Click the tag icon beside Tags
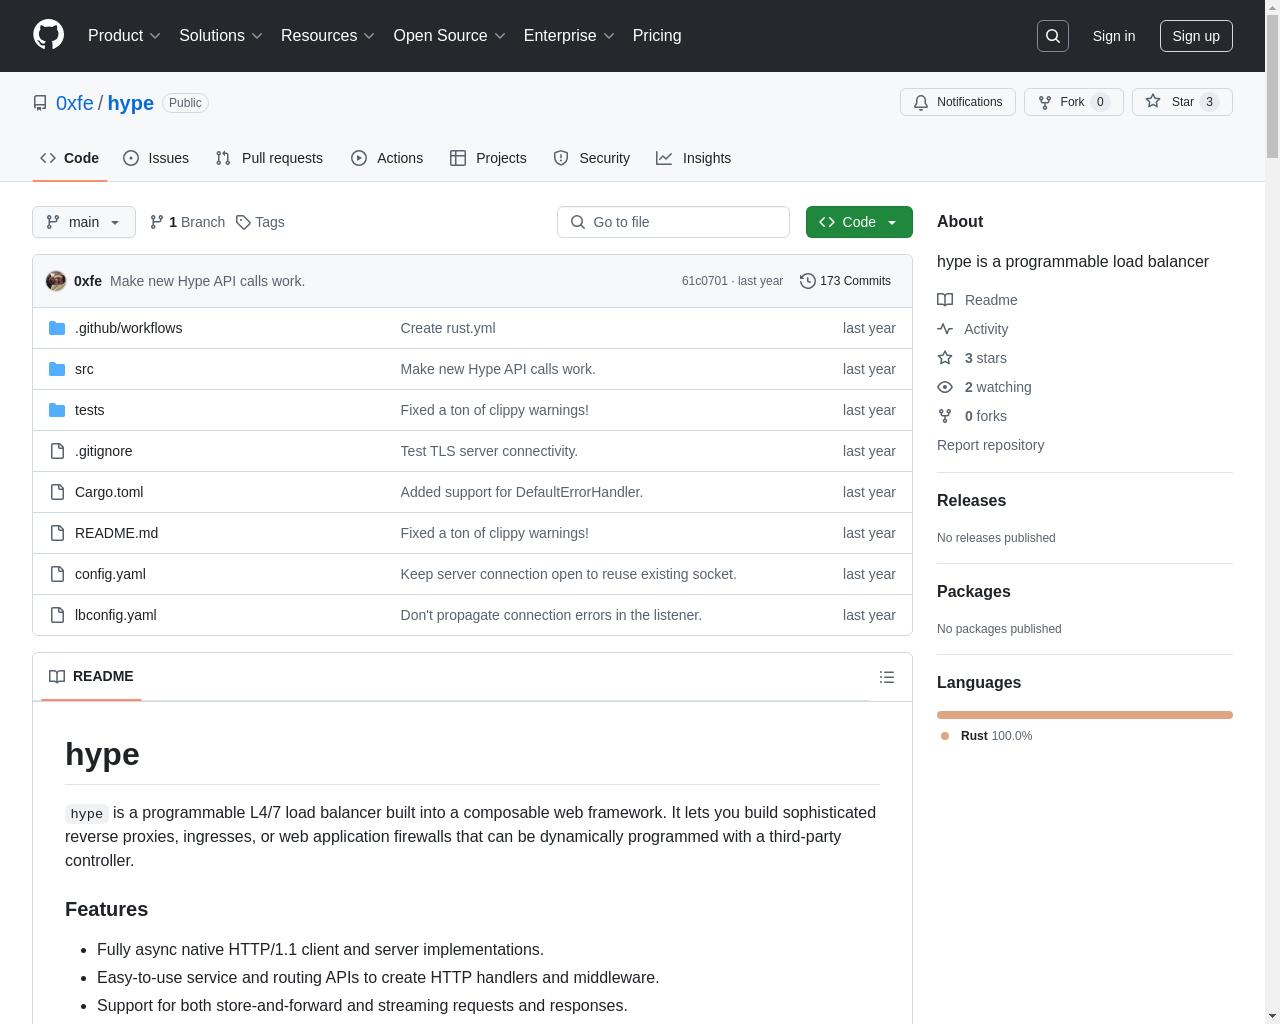The width and height of the screenshot is (1280, 1024). point(243,222)
